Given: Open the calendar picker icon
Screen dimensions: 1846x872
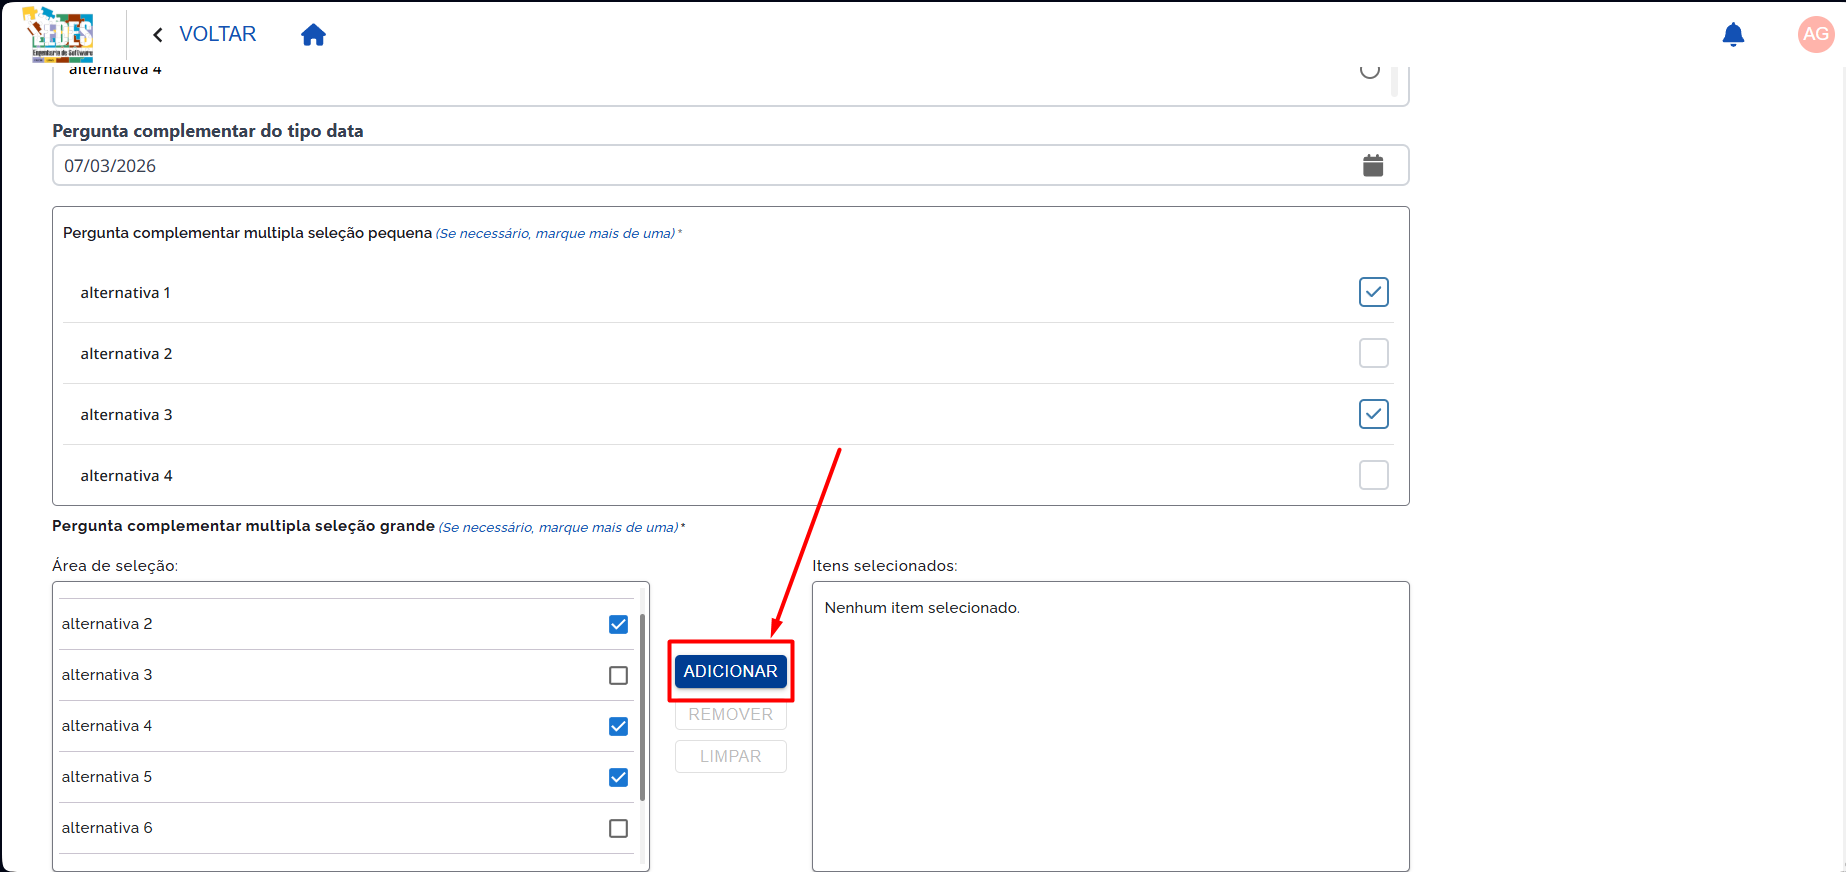Looking at the screenshot, I should pos(1373,166).
